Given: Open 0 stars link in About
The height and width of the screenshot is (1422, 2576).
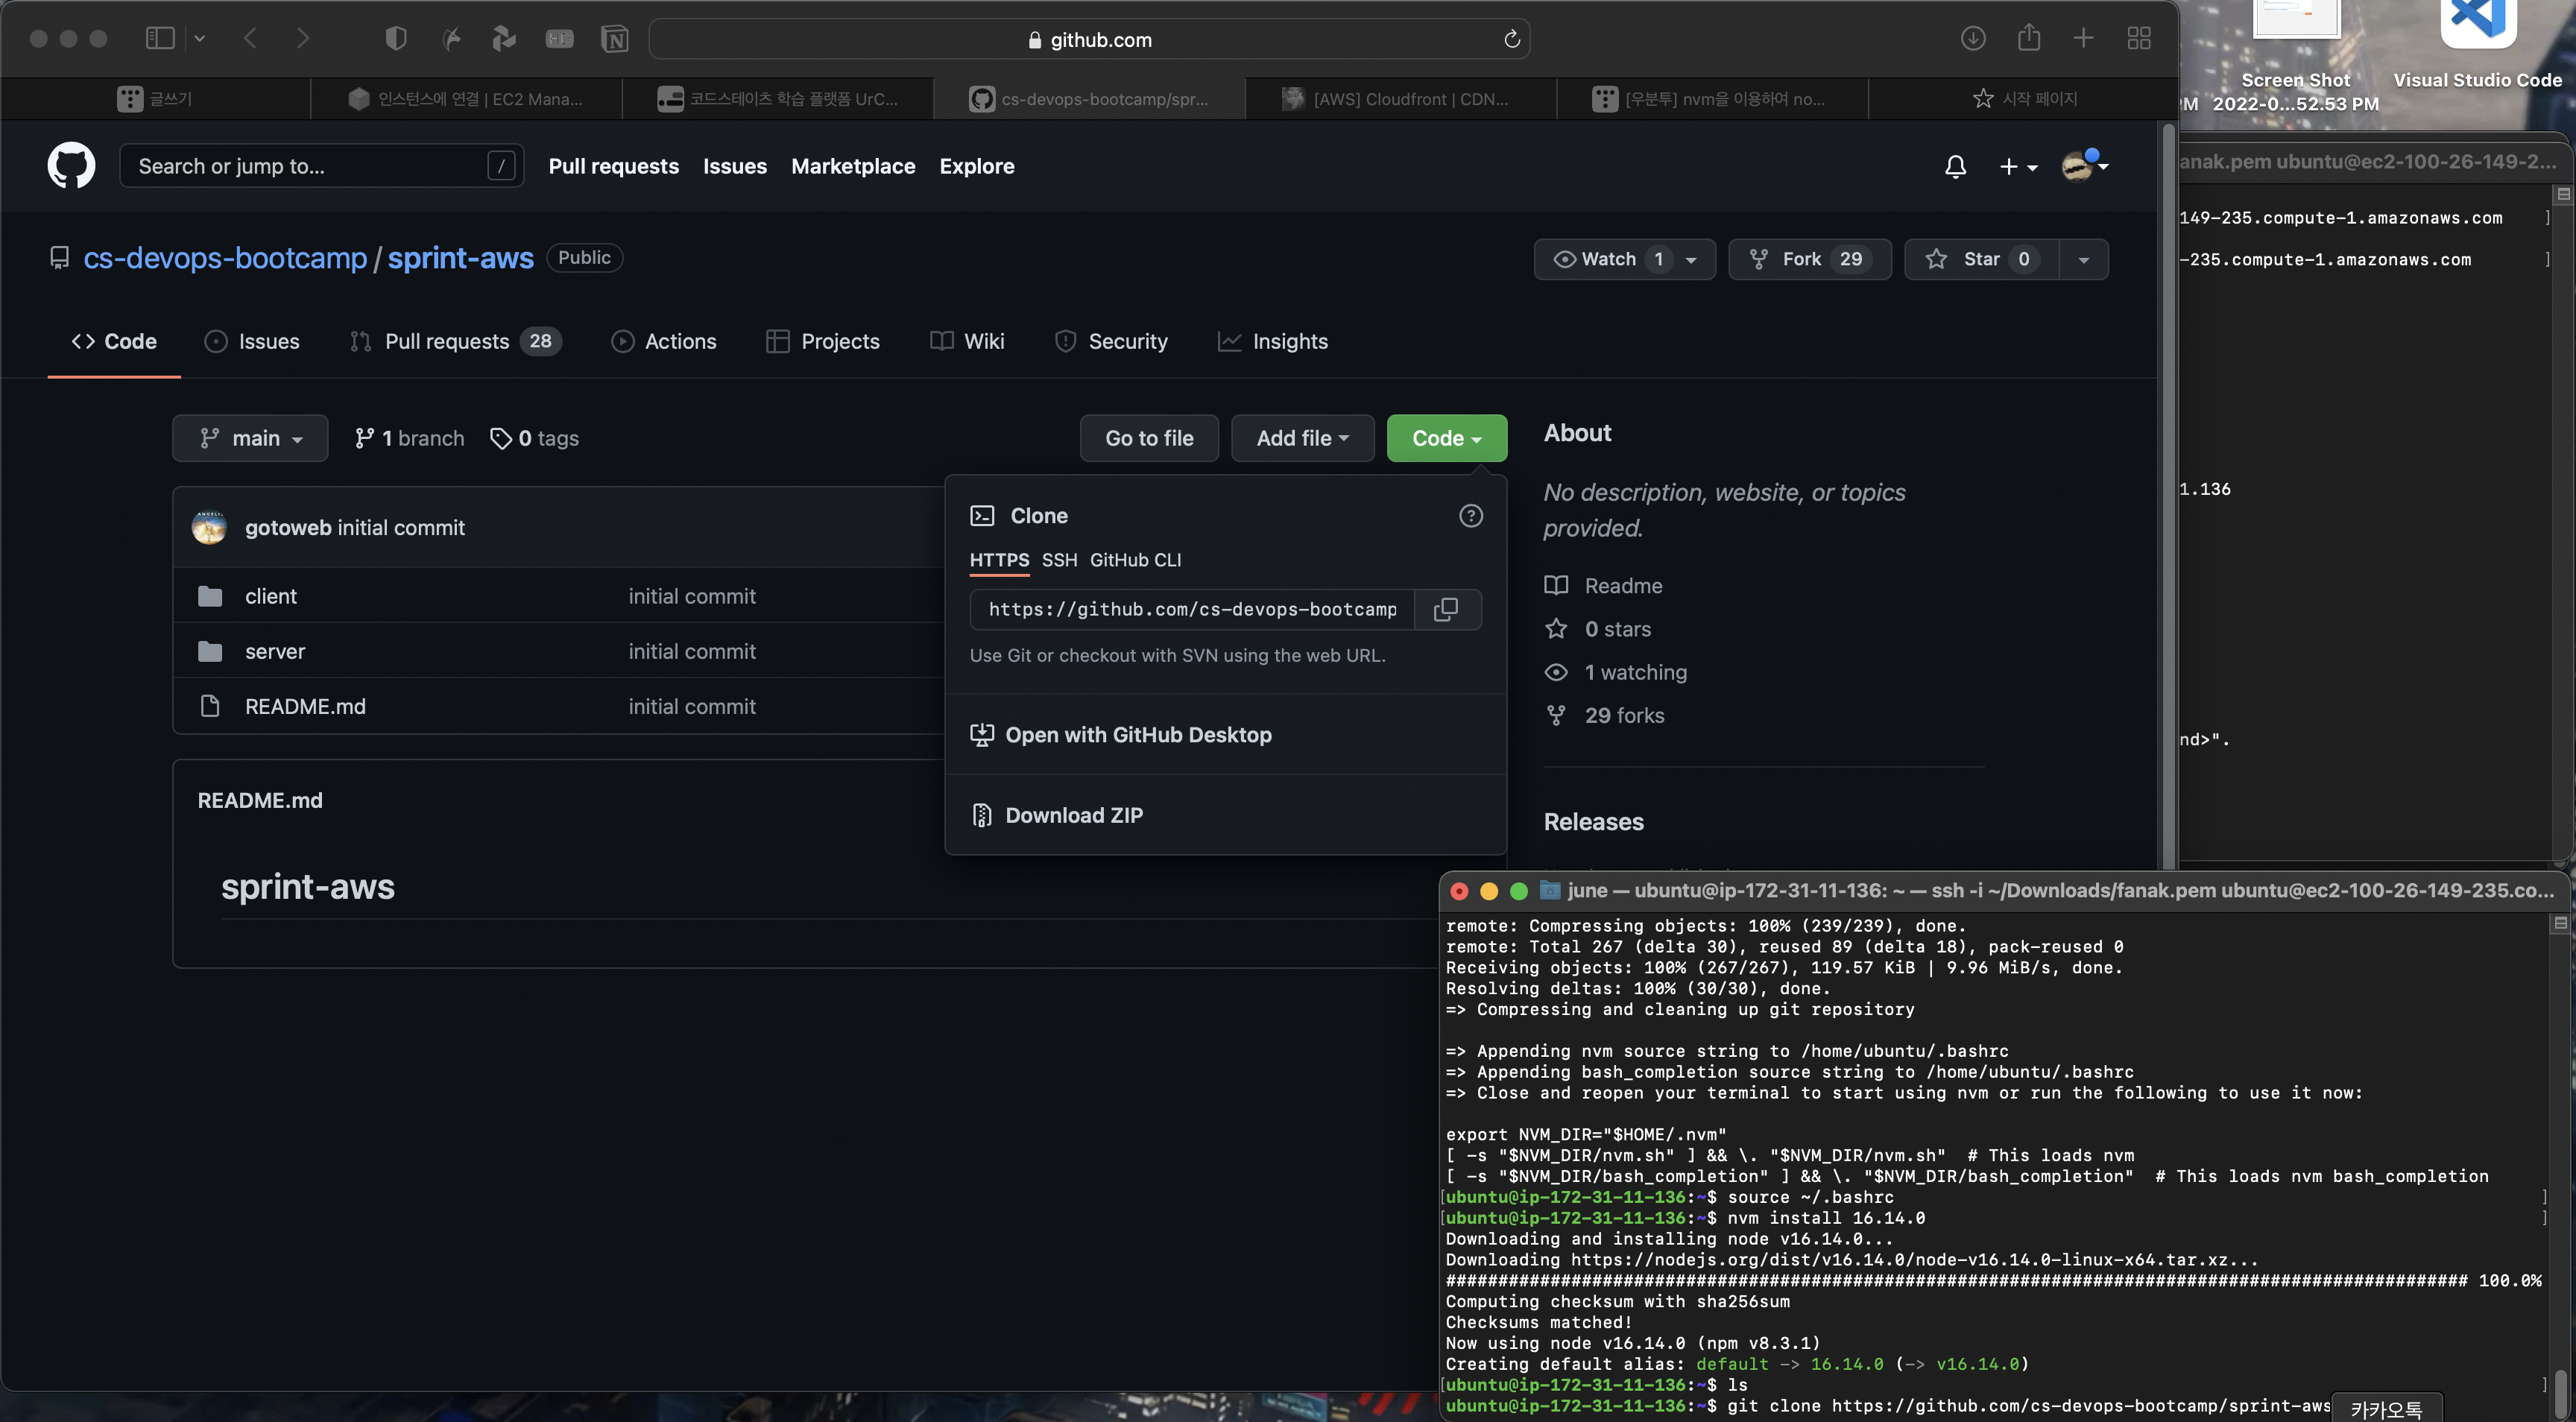Looking at the screenshot, I should [1598, 629].
